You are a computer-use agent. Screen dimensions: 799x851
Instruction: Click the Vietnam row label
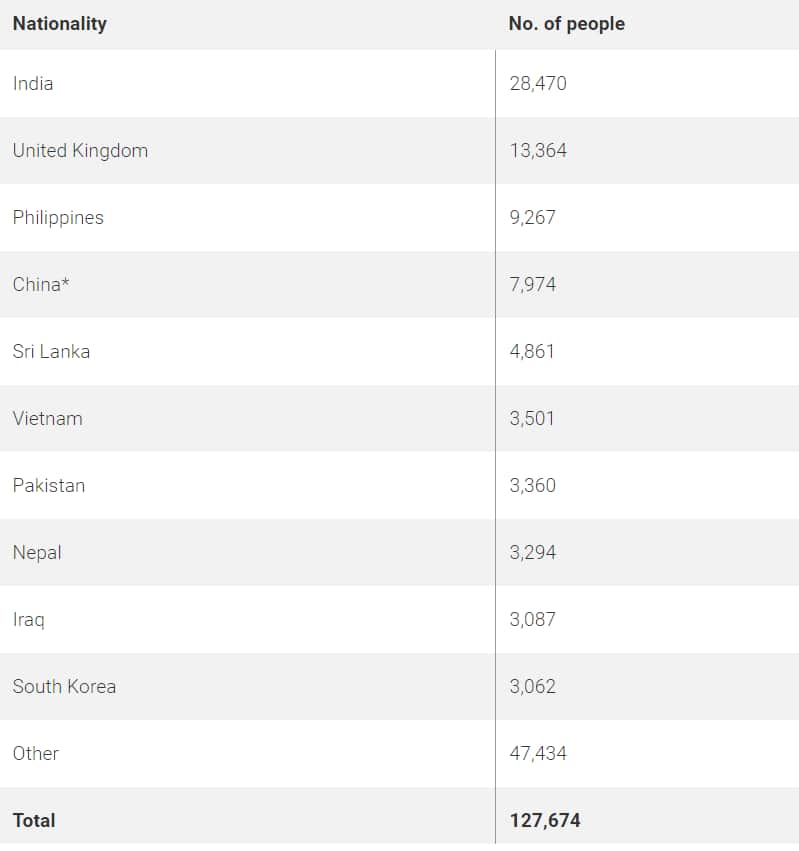click(x=48, y=419)
